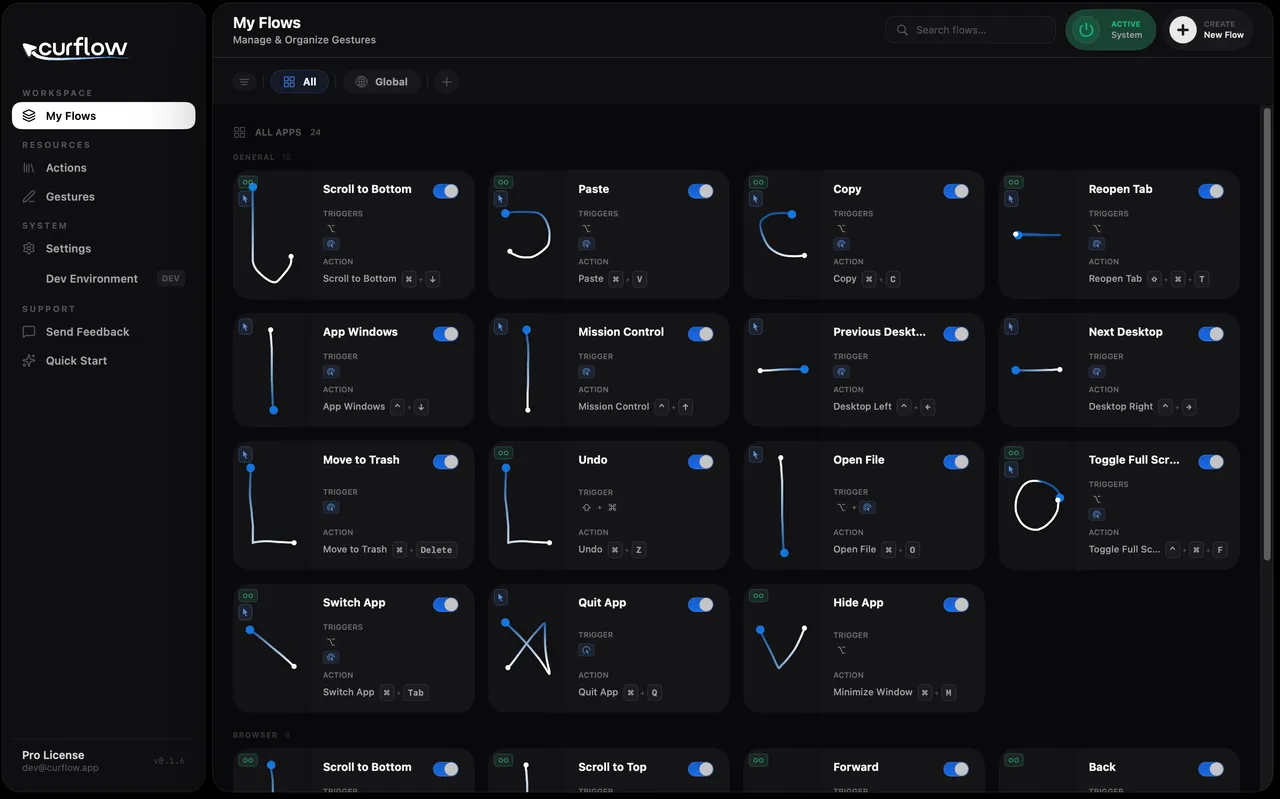Click the Toggle Full Screen circle gesture preview
Viewport: 1280px width, 799px height.
point(1038,505)
